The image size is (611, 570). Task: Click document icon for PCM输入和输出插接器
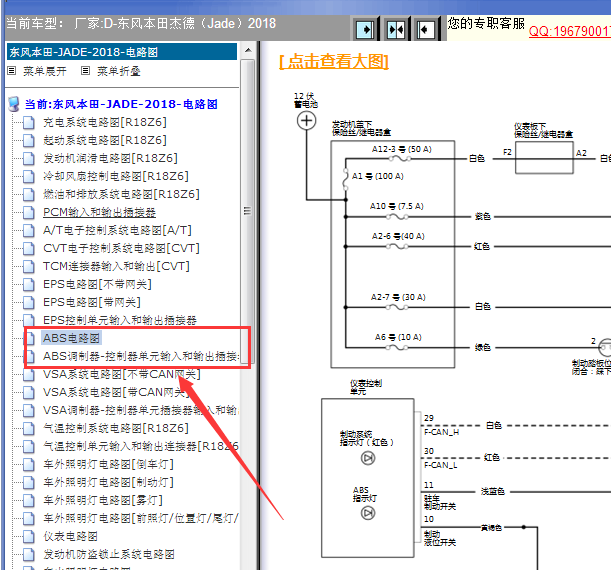point(28,213)
